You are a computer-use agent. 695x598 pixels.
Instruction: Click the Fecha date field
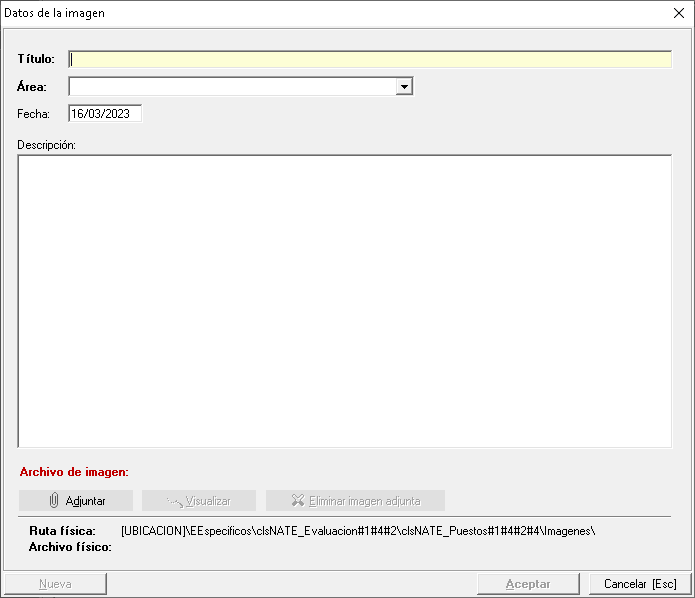105,113
